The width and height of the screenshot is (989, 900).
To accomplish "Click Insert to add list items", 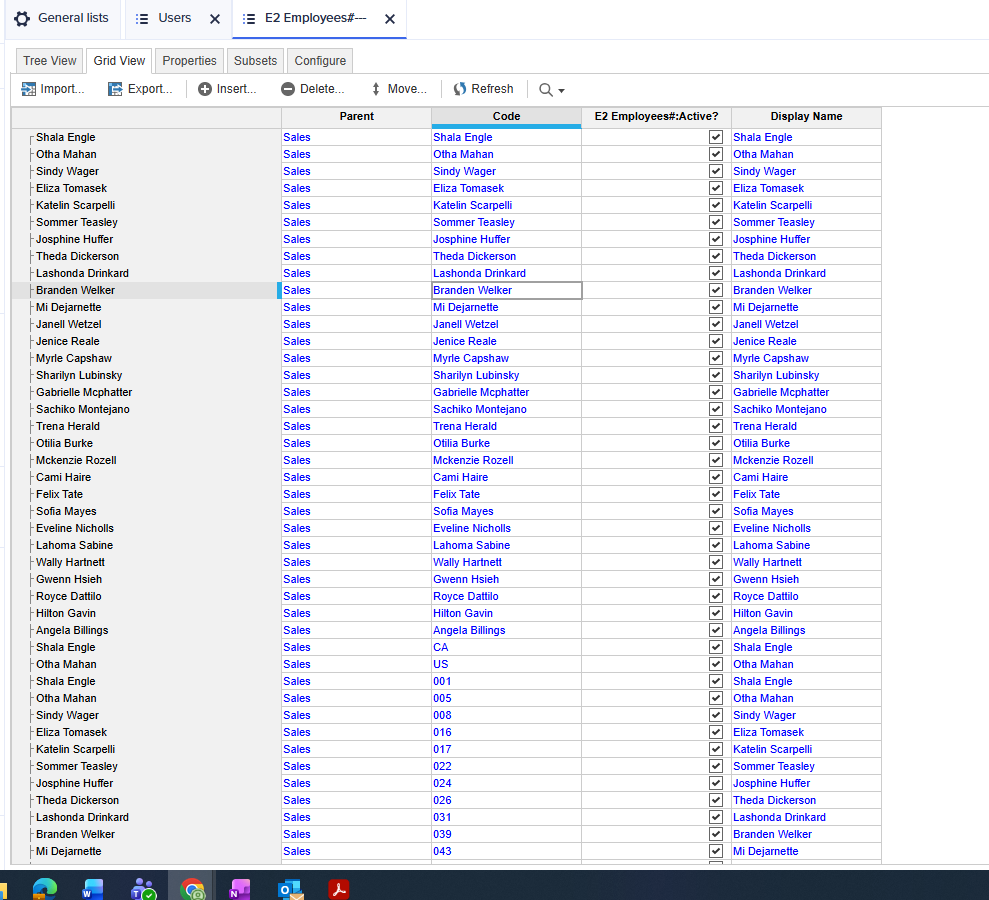I will [228, 89].
